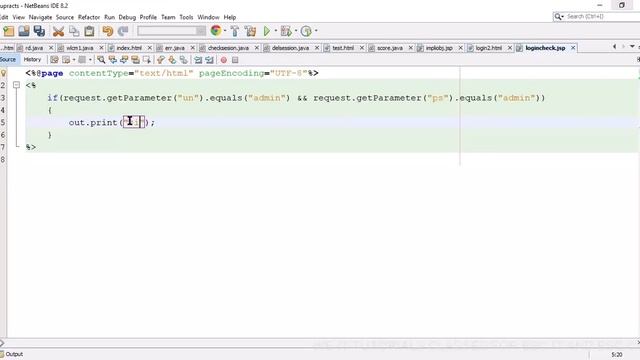Click the Save All toolbar icon

(40, 31)
